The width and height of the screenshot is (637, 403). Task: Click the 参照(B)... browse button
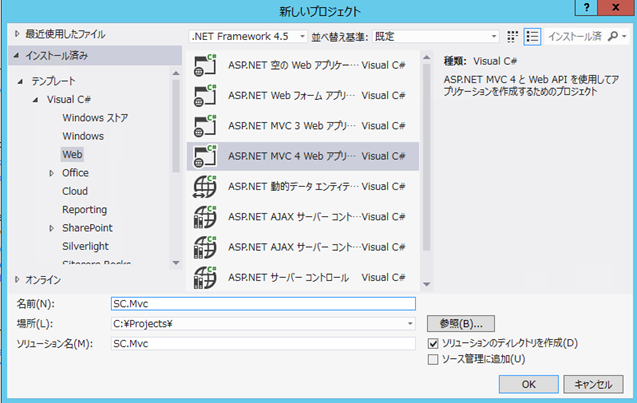[461, 324]
